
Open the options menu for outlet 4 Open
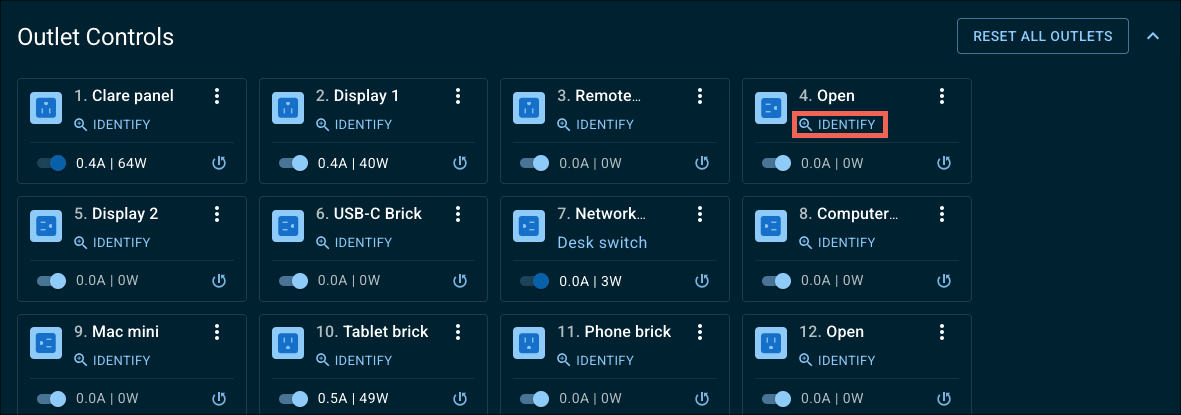941,96
